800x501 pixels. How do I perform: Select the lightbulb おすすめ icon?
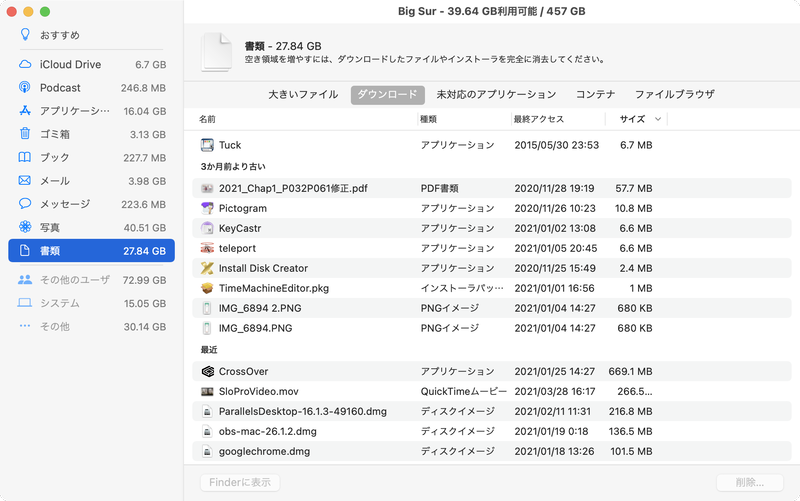pyautogui.click(x=25, y=34)
